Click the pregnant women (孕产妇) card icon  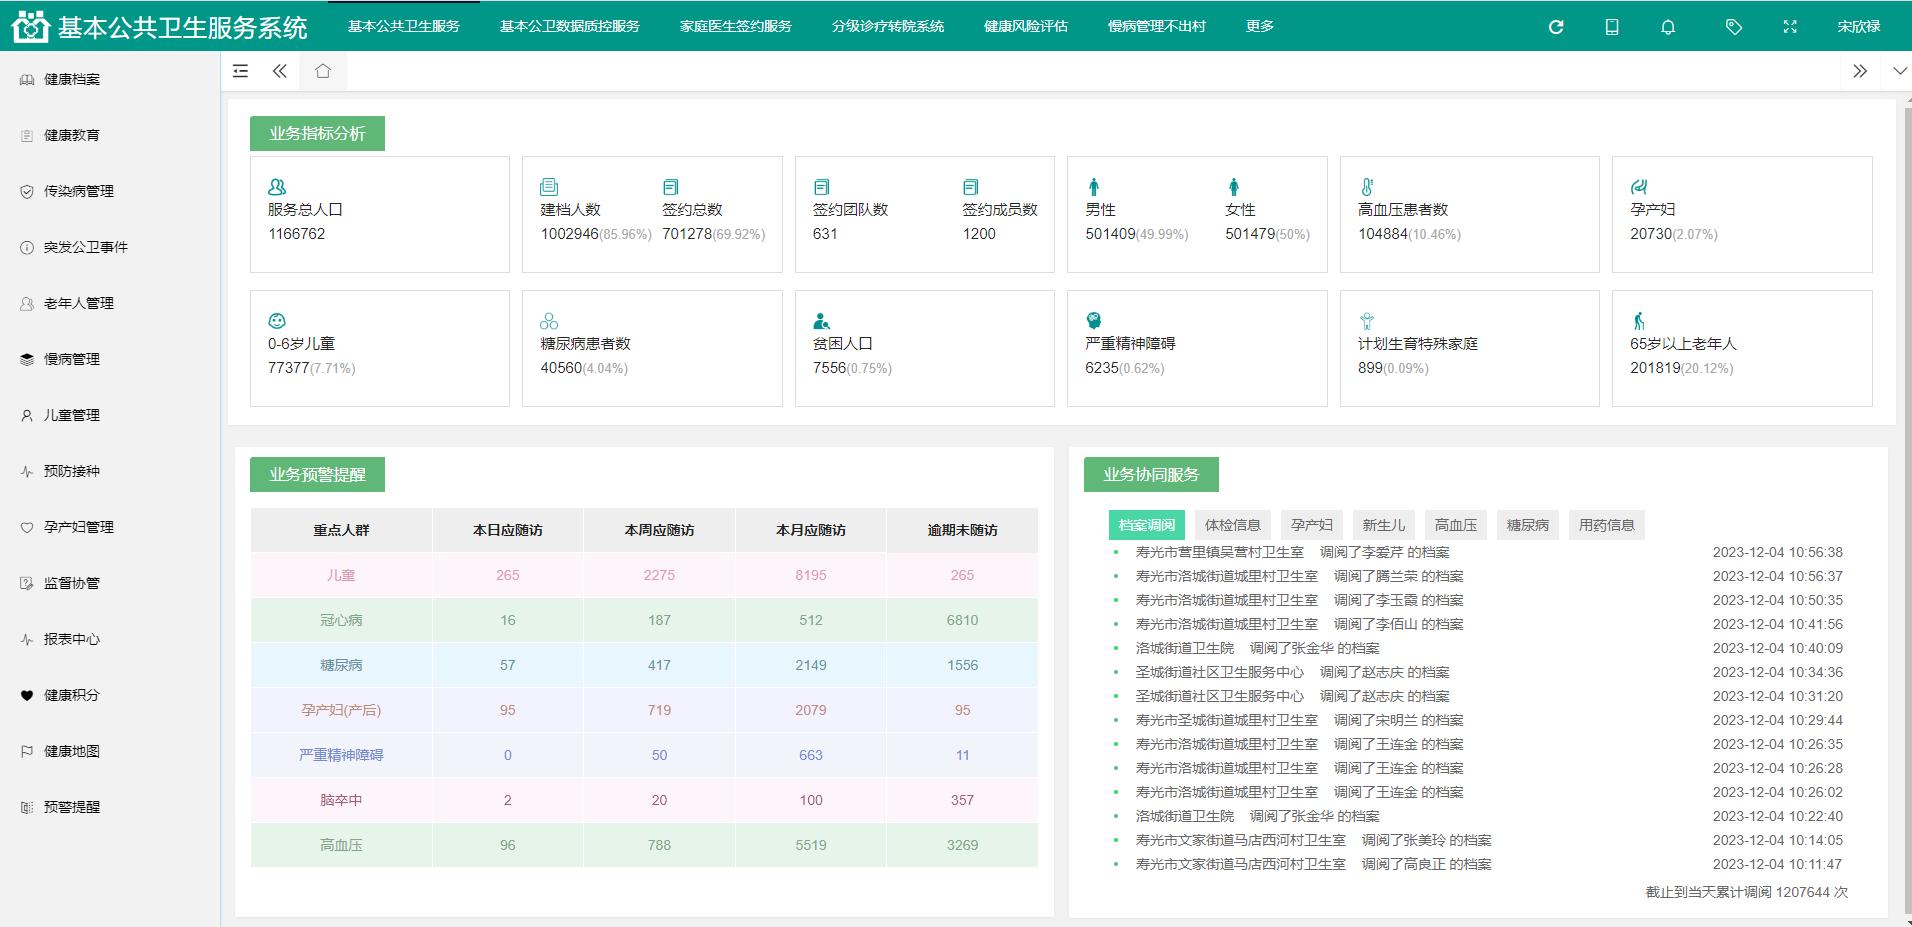pyautogui.click(x=1638, y=187)
